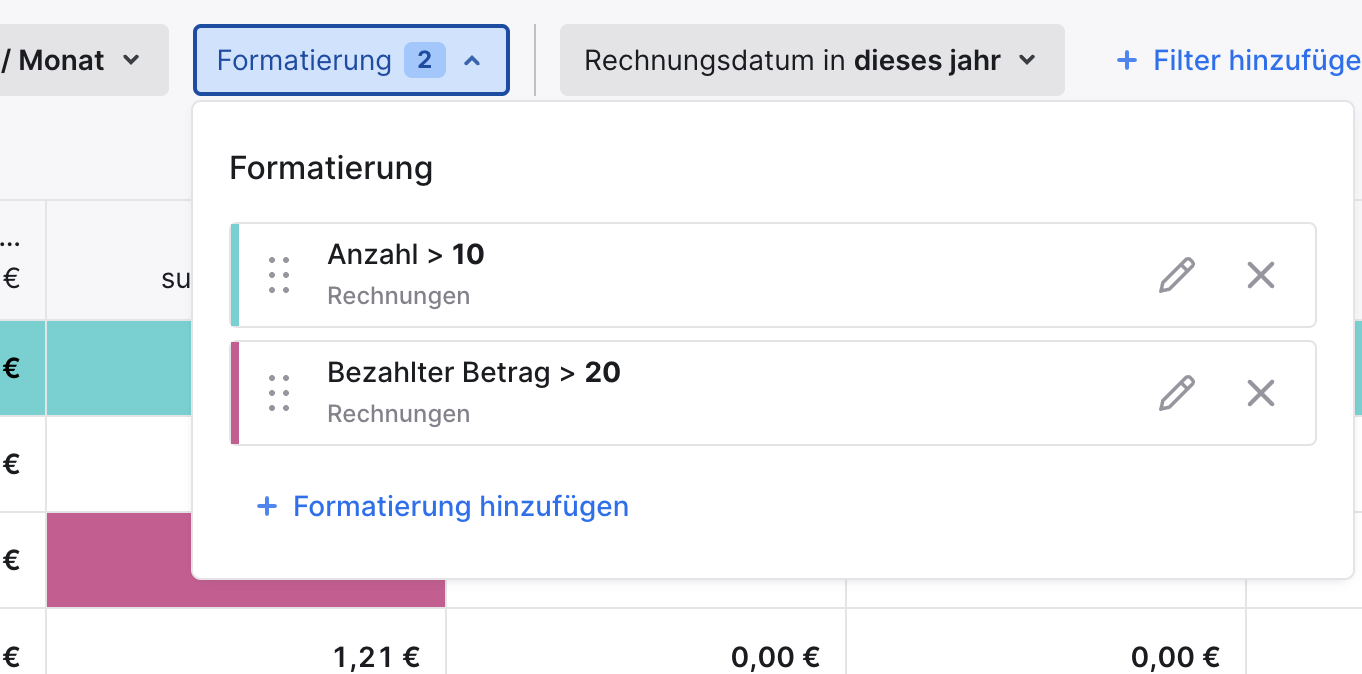1362x674 pixels.
Task: Edit the 'Anzahl > 10' formatting rule
Action: pyautogui.click(x=1177, y=275)
